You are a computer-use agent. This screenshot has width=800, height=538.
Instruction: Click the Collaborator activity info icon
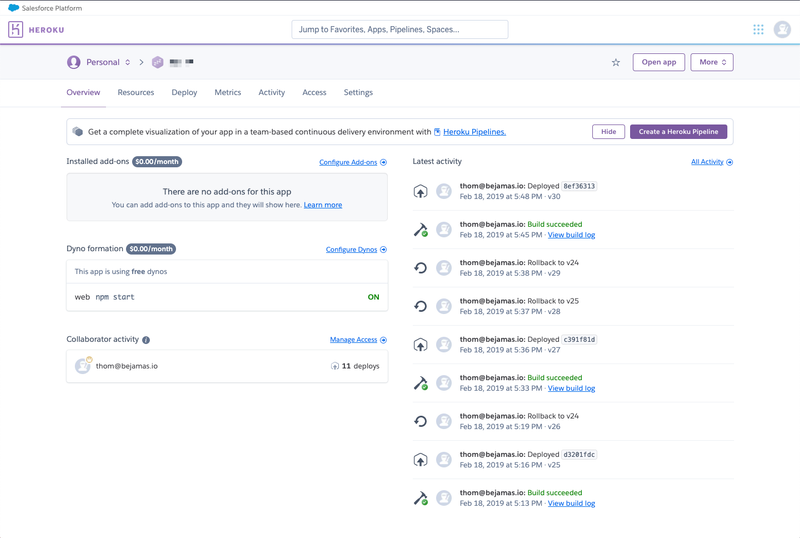click(146, 340)
